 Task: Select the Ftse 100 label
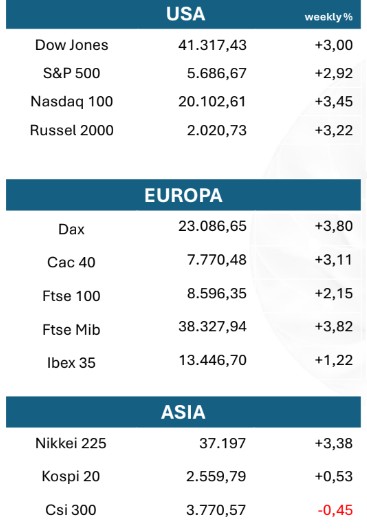[x=71, y=296]
